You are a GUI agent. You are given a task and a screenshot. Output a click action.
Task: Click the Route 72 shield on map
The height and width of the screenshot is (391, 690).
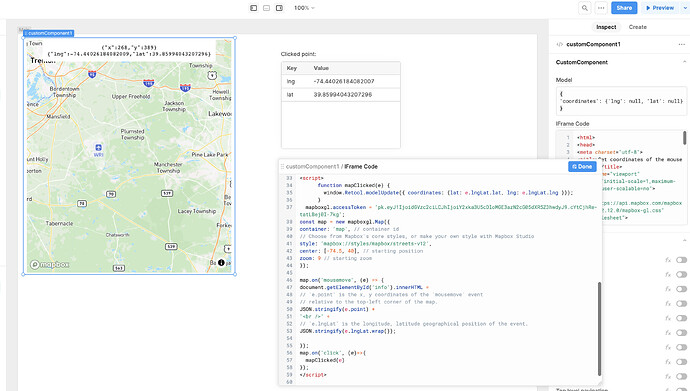coord(82,203)
